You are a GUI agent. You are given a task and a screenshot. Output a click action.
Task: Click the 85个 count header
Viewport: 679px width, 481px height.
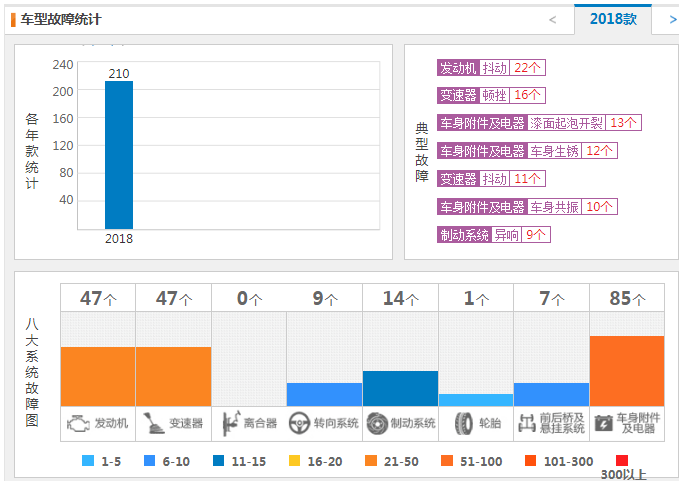pos(627,298)
